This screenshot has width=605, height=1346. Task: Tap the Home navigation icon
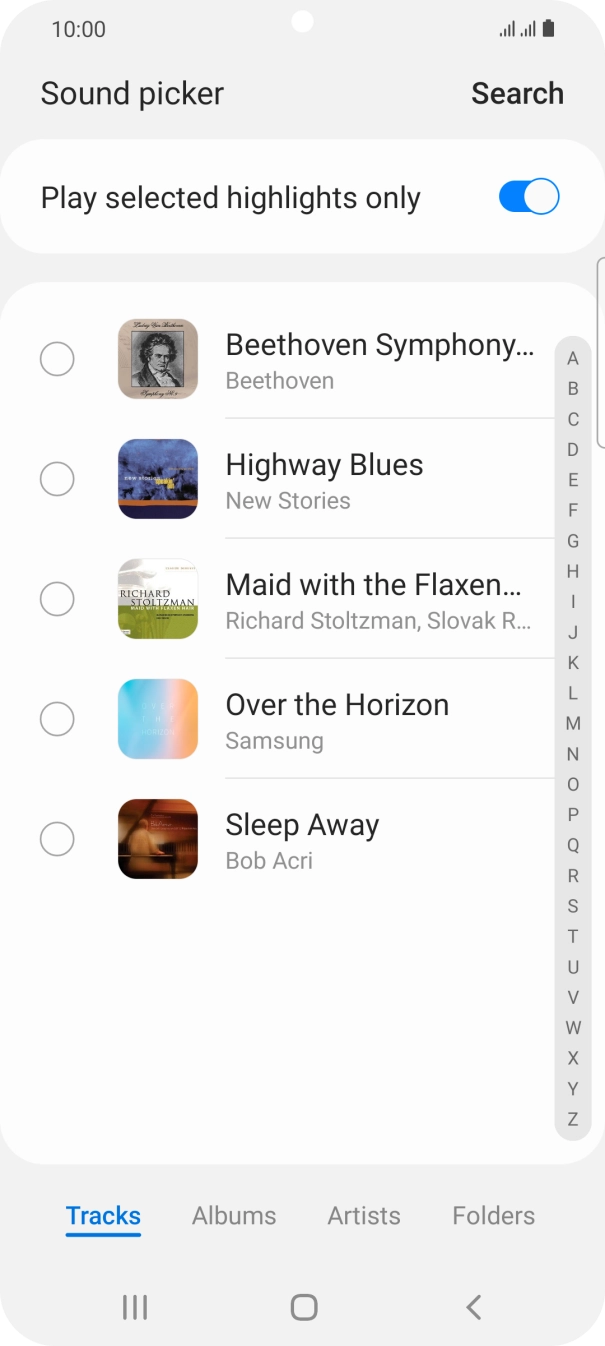[302, 1307]
